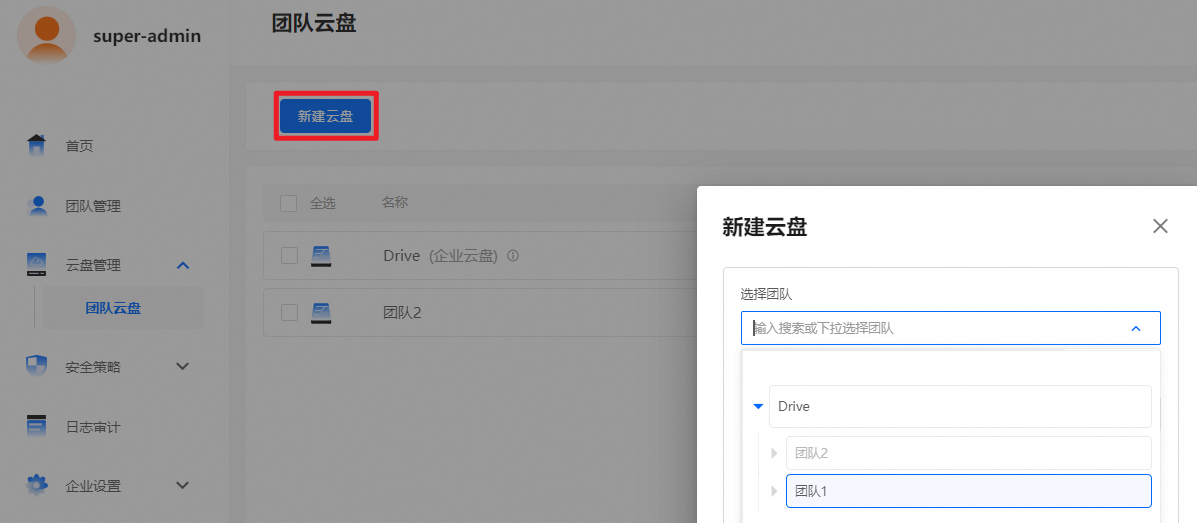Open 首页 home icon in sidebar
This screenshot has height=523, width=1197.
[x=37, y=145]
